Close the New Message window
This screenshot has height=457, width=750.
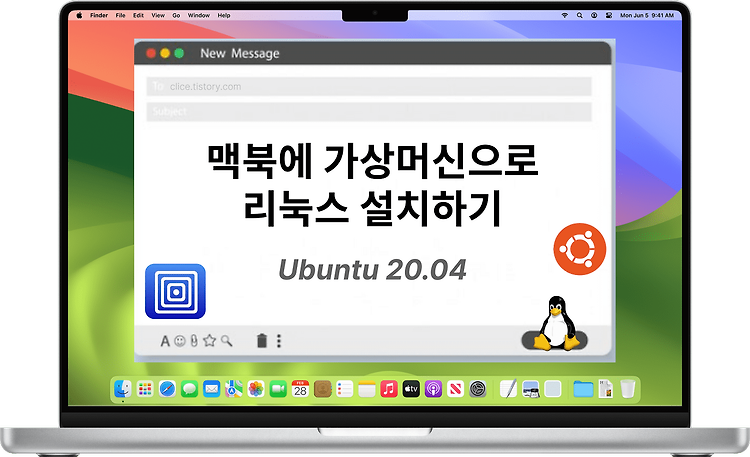coord(151,53)
